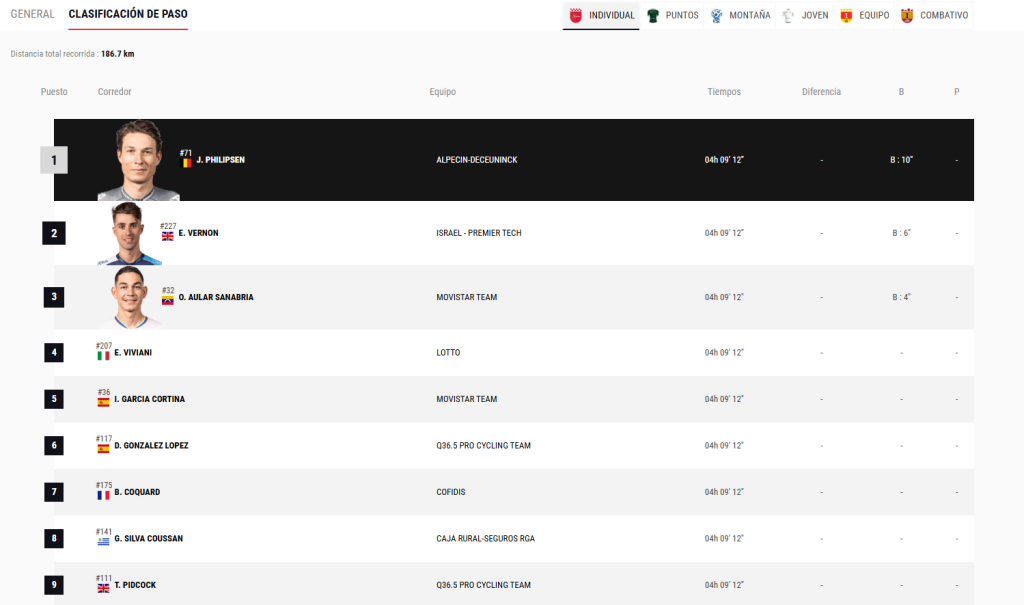Click the Tiempos column header
Image resolution: width=1024 pixels, height=605 pixels.
(724, 92)
